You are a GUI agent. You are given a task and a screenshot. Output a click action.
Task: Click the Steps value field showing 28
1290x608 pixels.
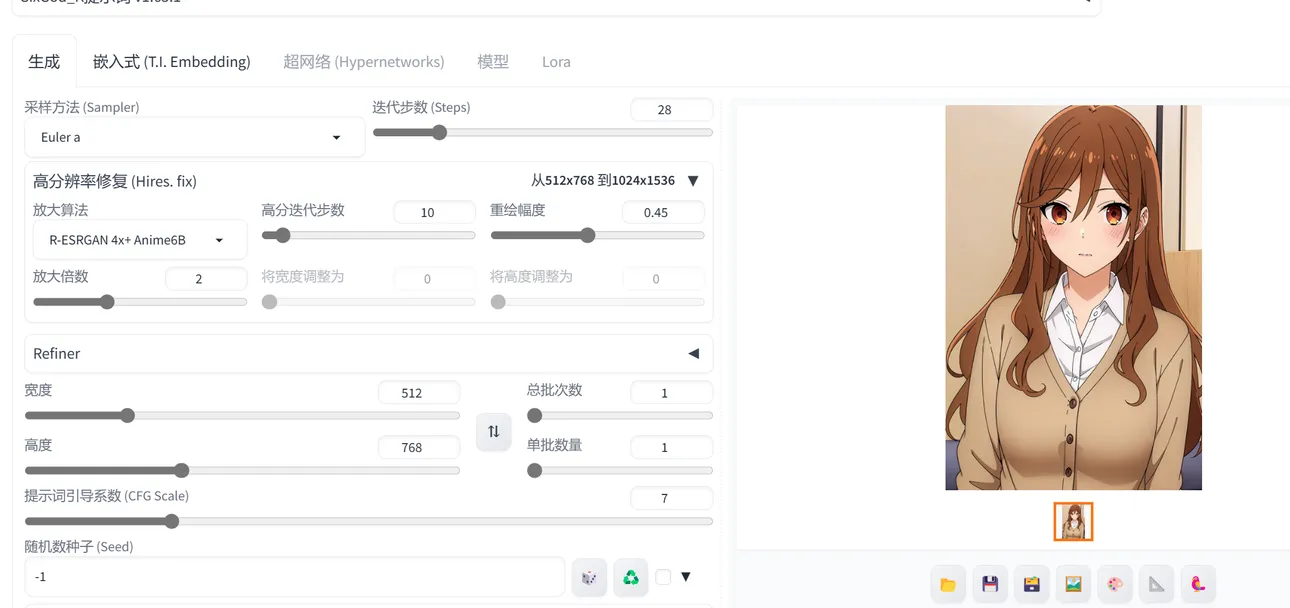click(672, 110)
